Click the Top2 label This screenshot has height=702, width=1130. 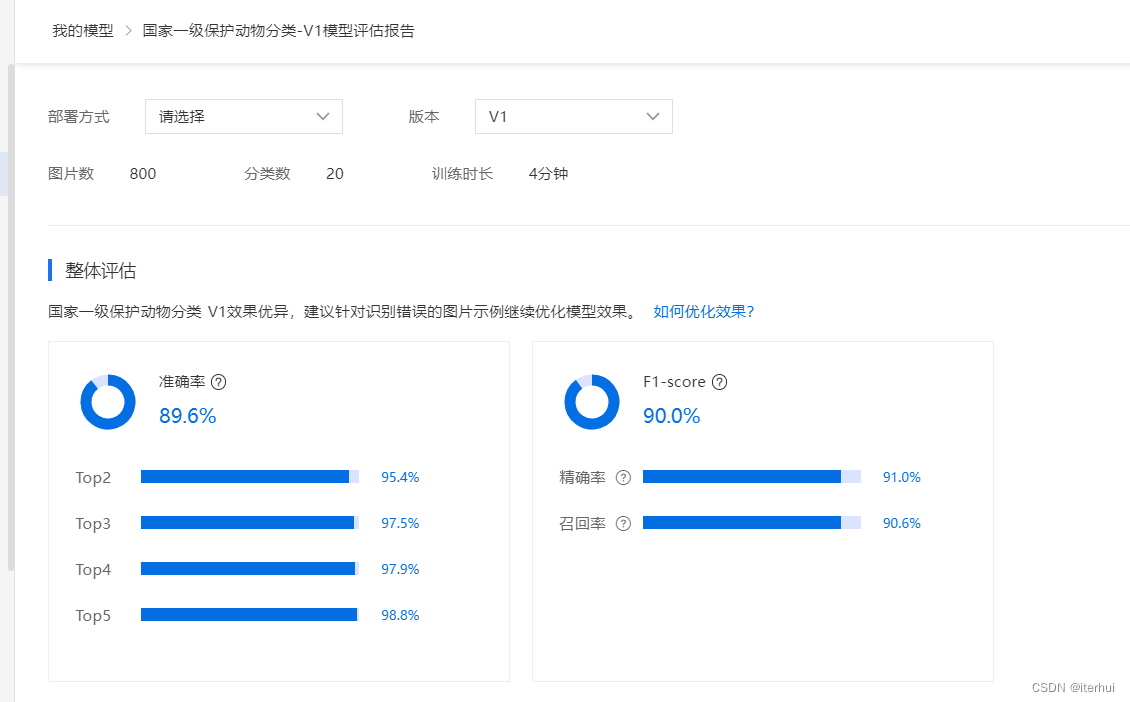(93, 478)
